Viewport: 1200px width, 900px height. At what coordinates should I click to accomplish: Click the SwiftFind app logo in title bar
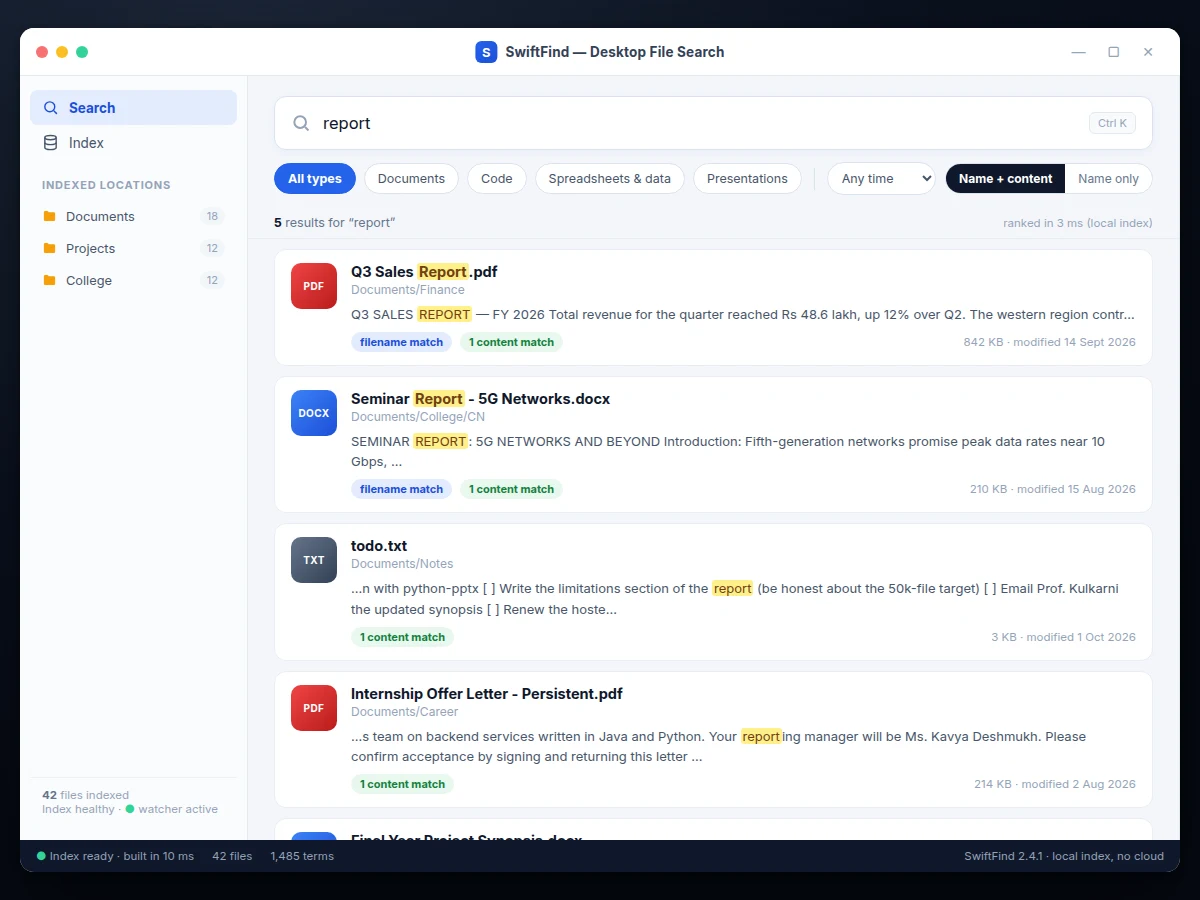coord(486,52)
